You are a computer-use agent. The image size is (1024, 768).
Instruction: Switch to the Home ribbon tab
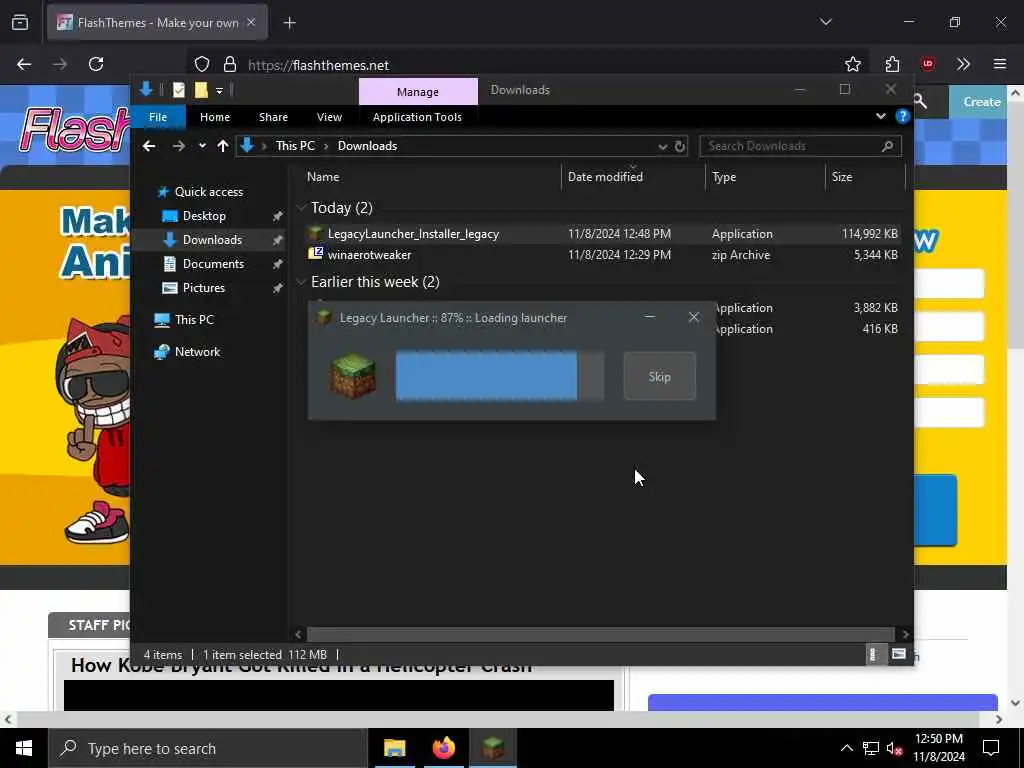pyautogui.click(x=215, y=117)
